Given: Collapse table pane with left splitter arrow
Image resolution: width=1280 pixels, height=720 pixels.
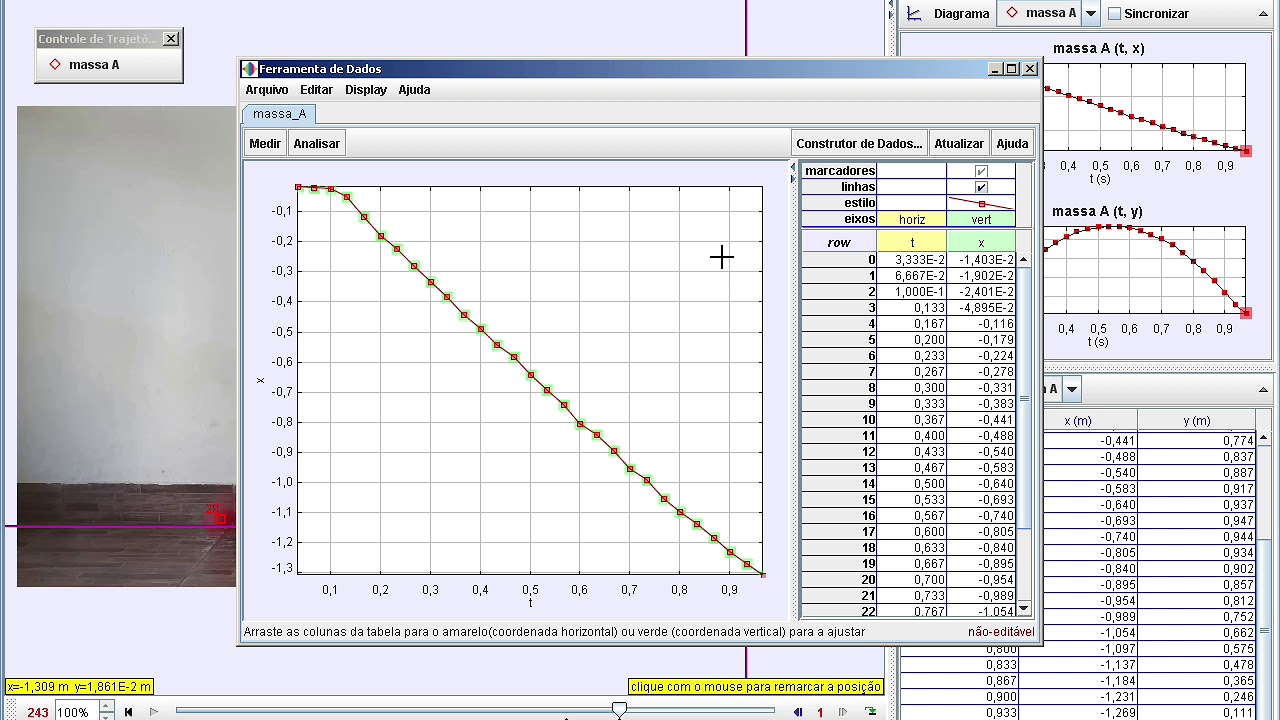Looking at the screenshot, I should click(x=794, y=167).
